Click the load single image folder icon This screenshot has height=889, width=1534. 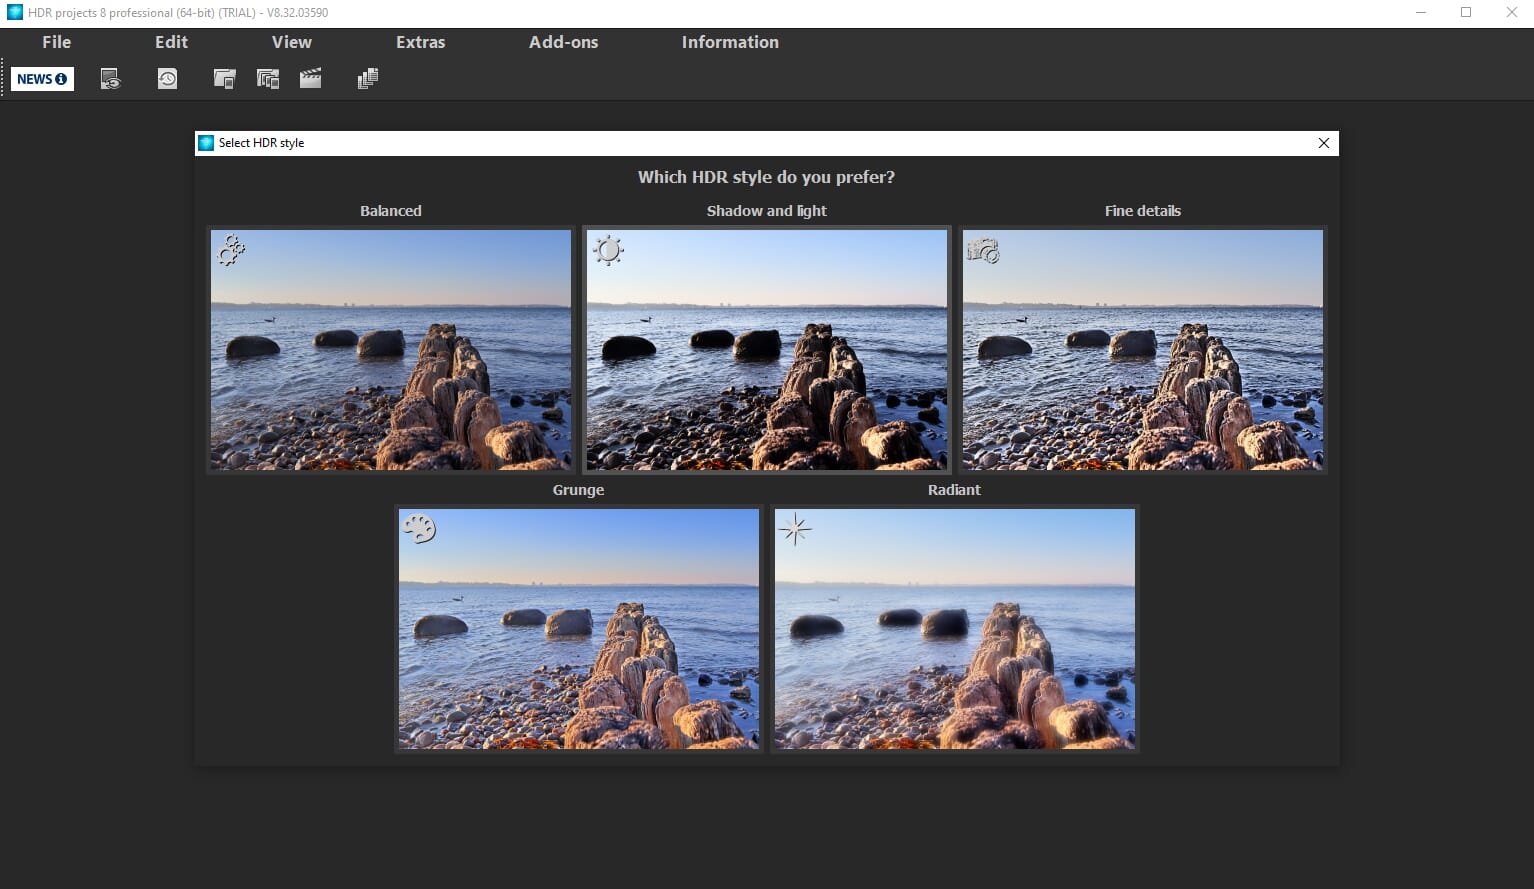(224, 79)
